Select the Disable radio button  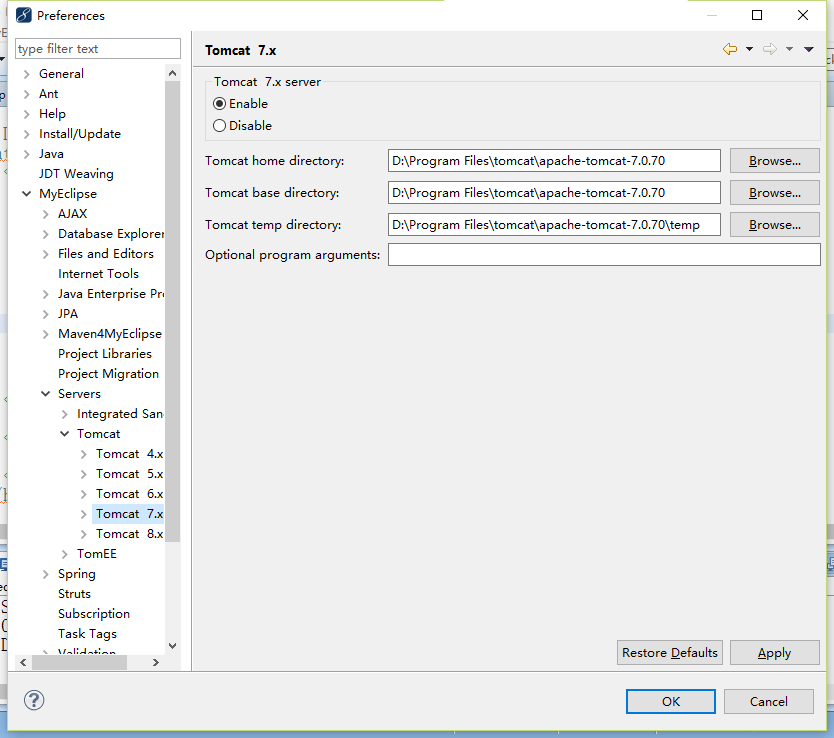(x=219, y=126)
